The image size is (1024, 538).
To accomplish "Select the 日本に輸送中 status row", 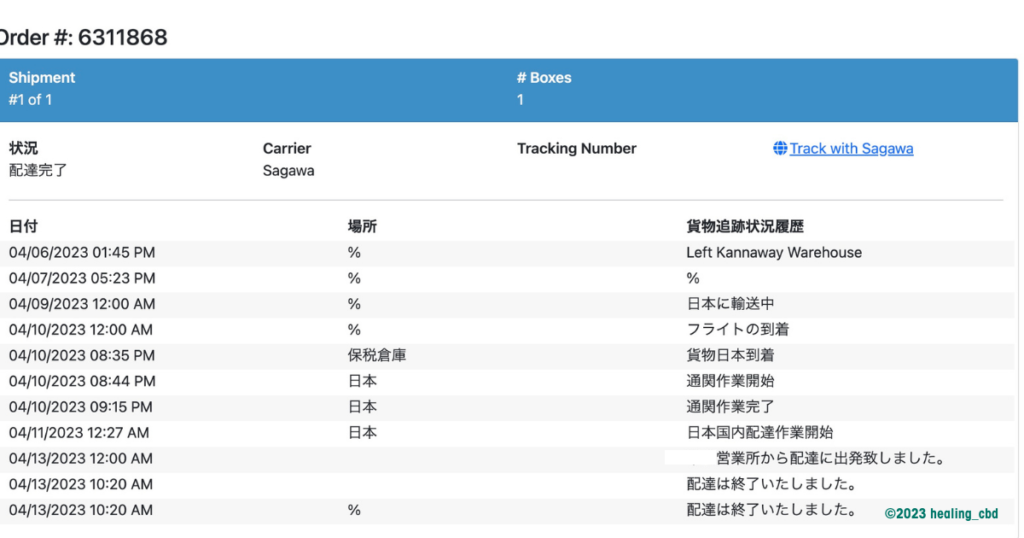I will point(730,304).
